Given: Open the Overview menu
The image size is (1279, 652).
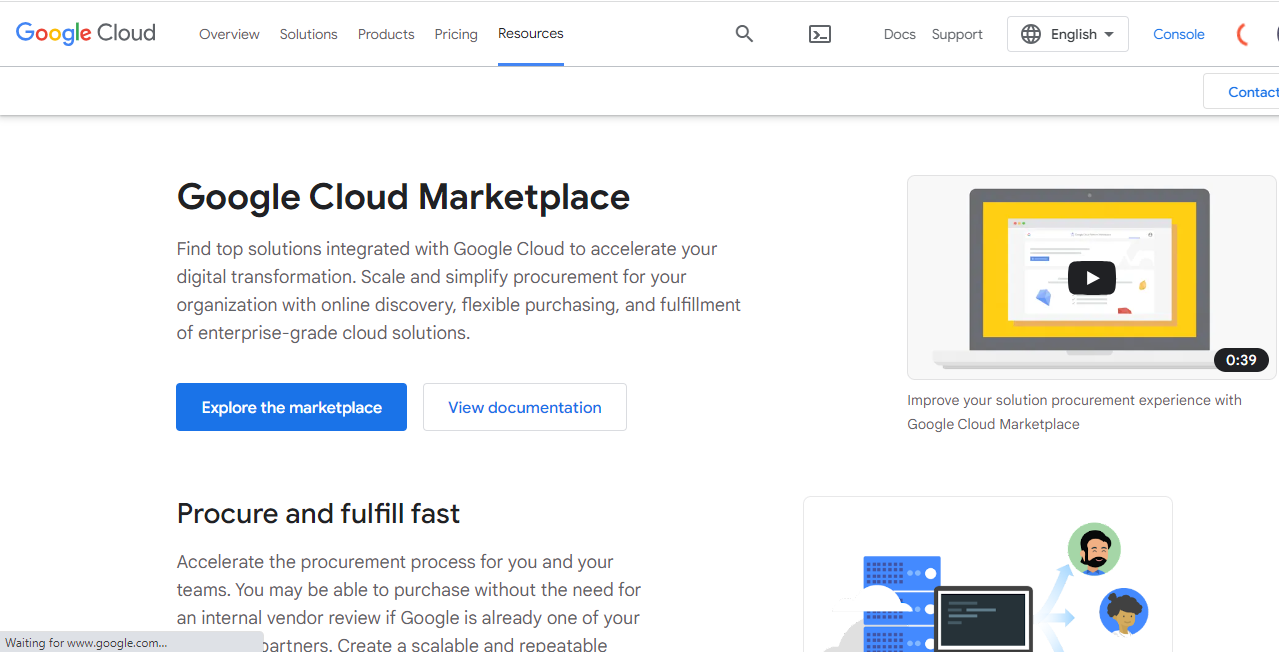Looking at the screenshot, I should point(229,34).
